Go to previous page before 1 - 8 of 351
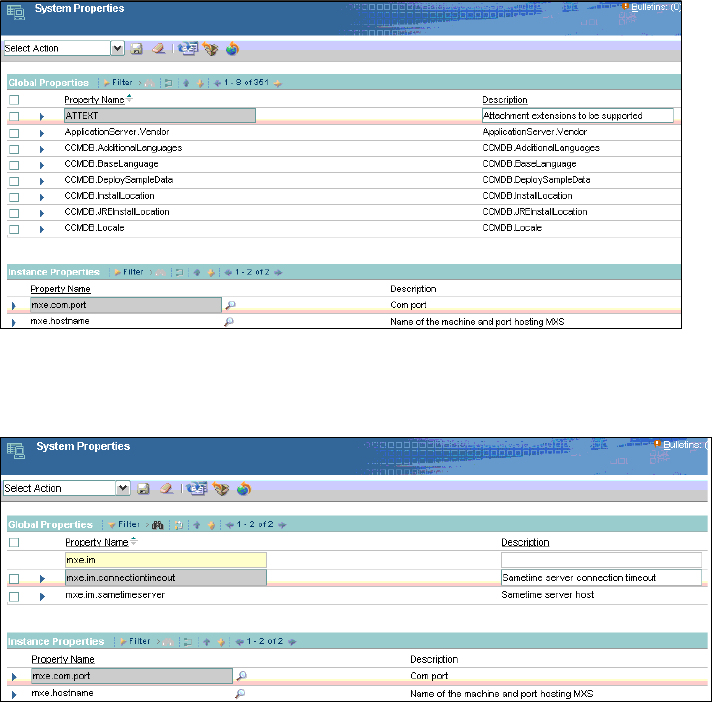This screenshot has height=702, width=712. (218, 83)
